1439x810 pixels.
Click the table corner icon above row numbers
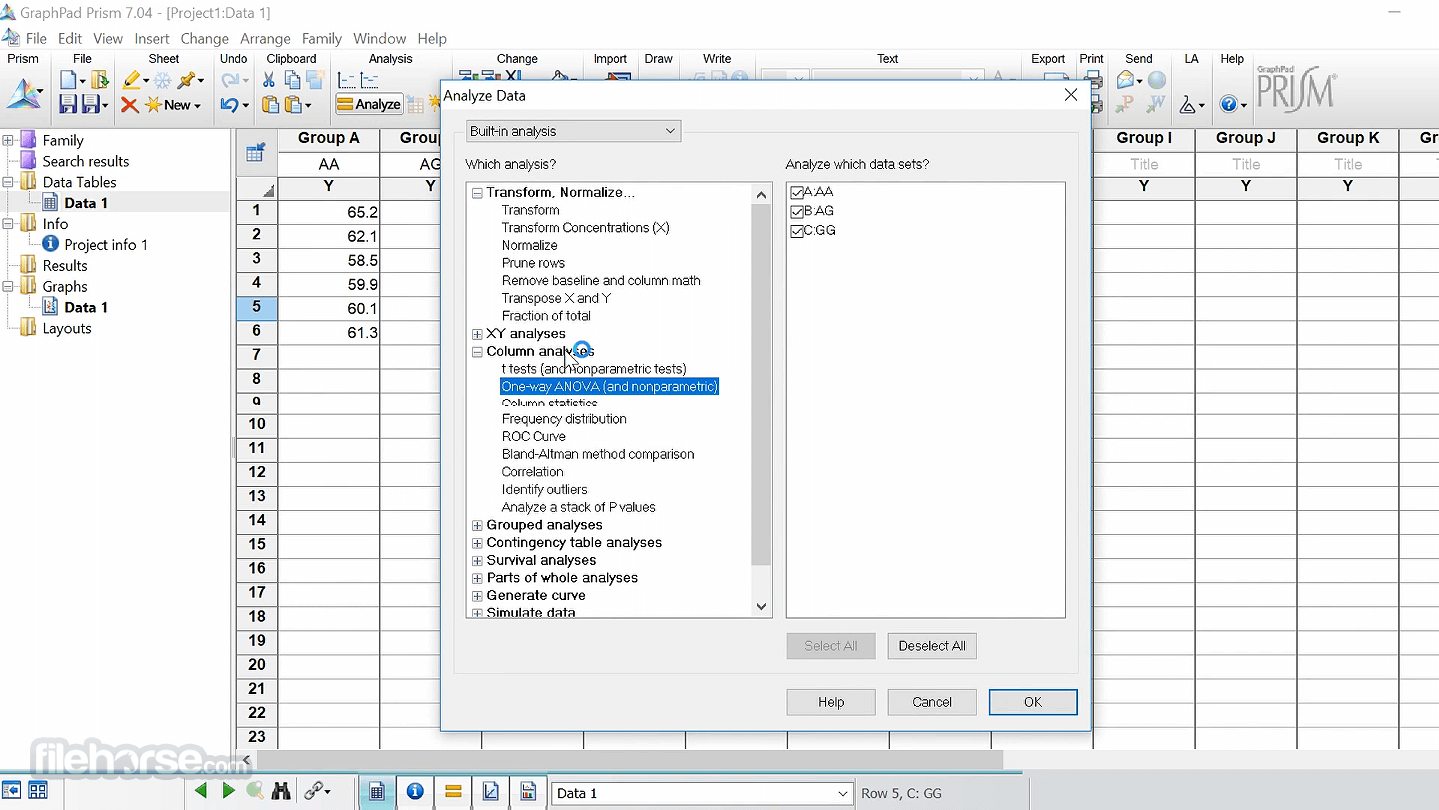[x=256, y=153]
